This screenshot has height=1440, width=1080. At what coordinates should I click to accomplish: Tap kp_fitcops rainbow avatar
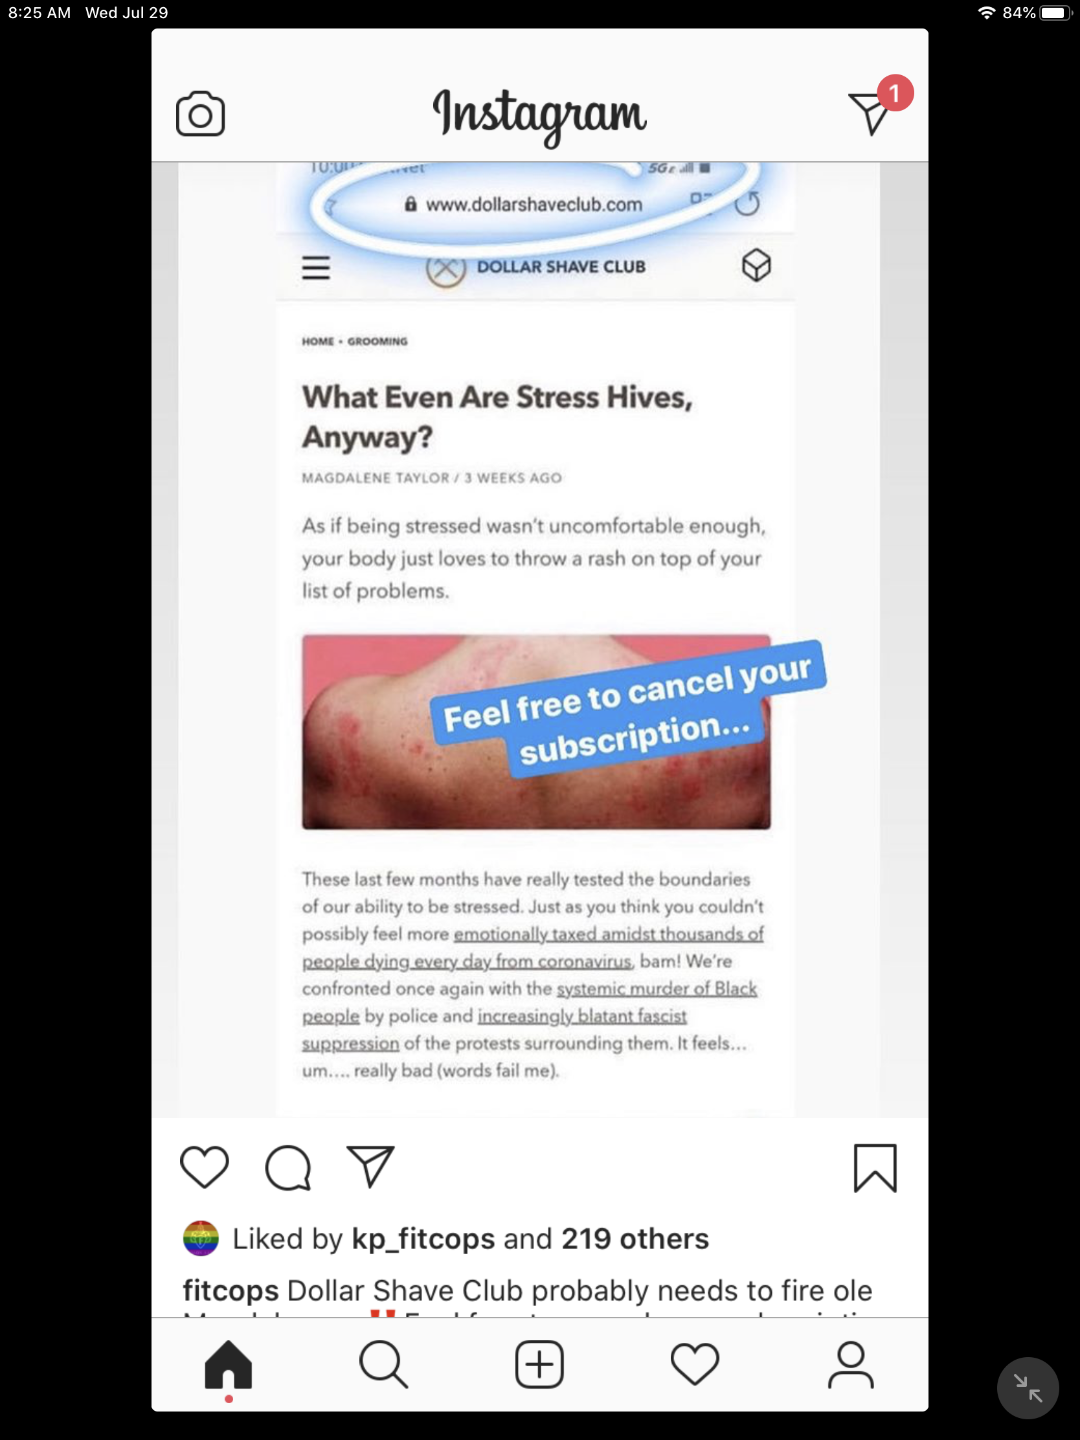201,1238
